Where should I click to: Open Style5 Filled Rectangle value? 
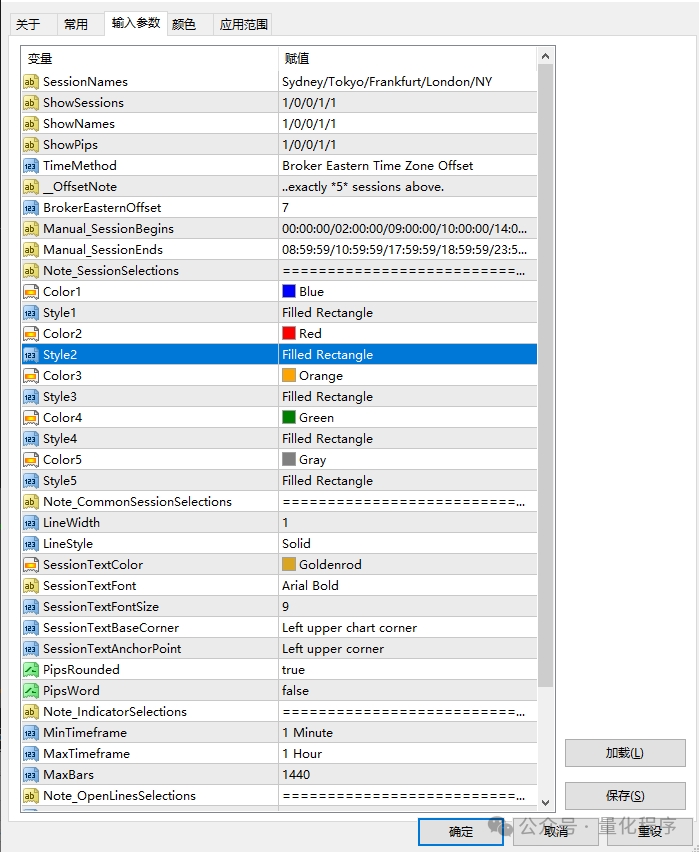point(408,481)
